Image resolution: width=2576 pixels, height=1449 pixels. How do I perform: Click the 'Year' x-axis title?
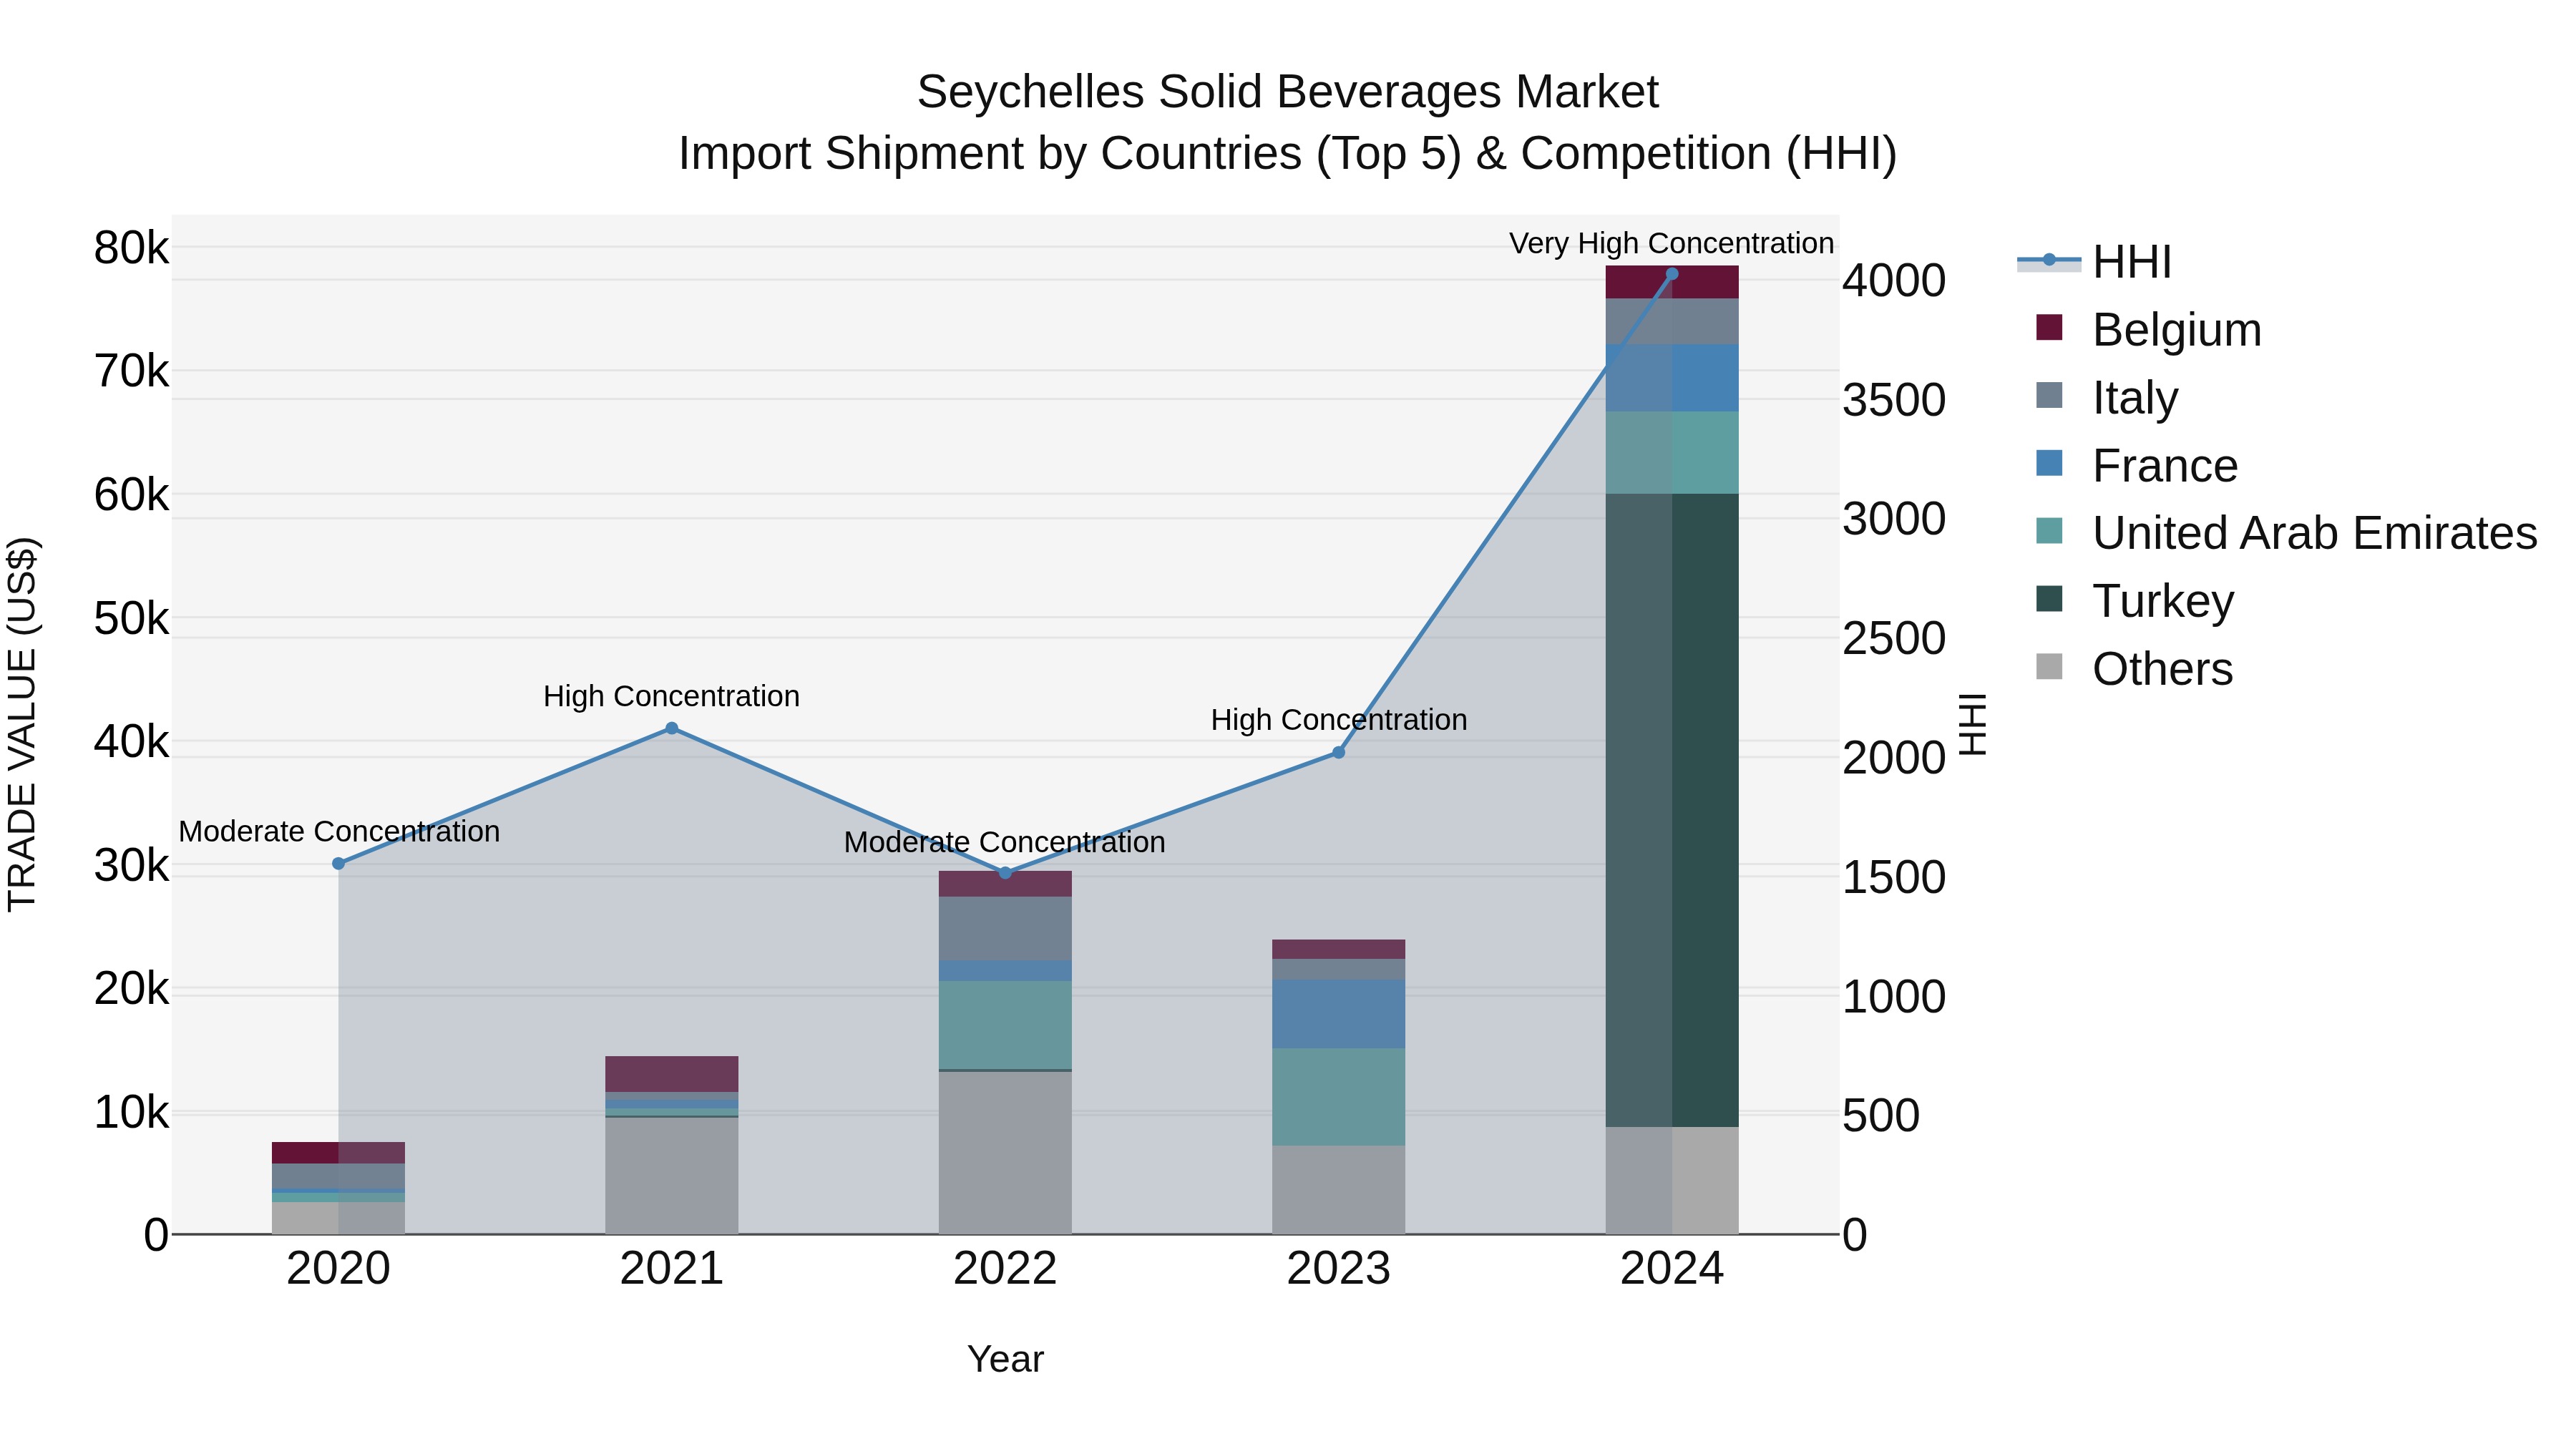pyautogui.click(x=1005, y=1360)
